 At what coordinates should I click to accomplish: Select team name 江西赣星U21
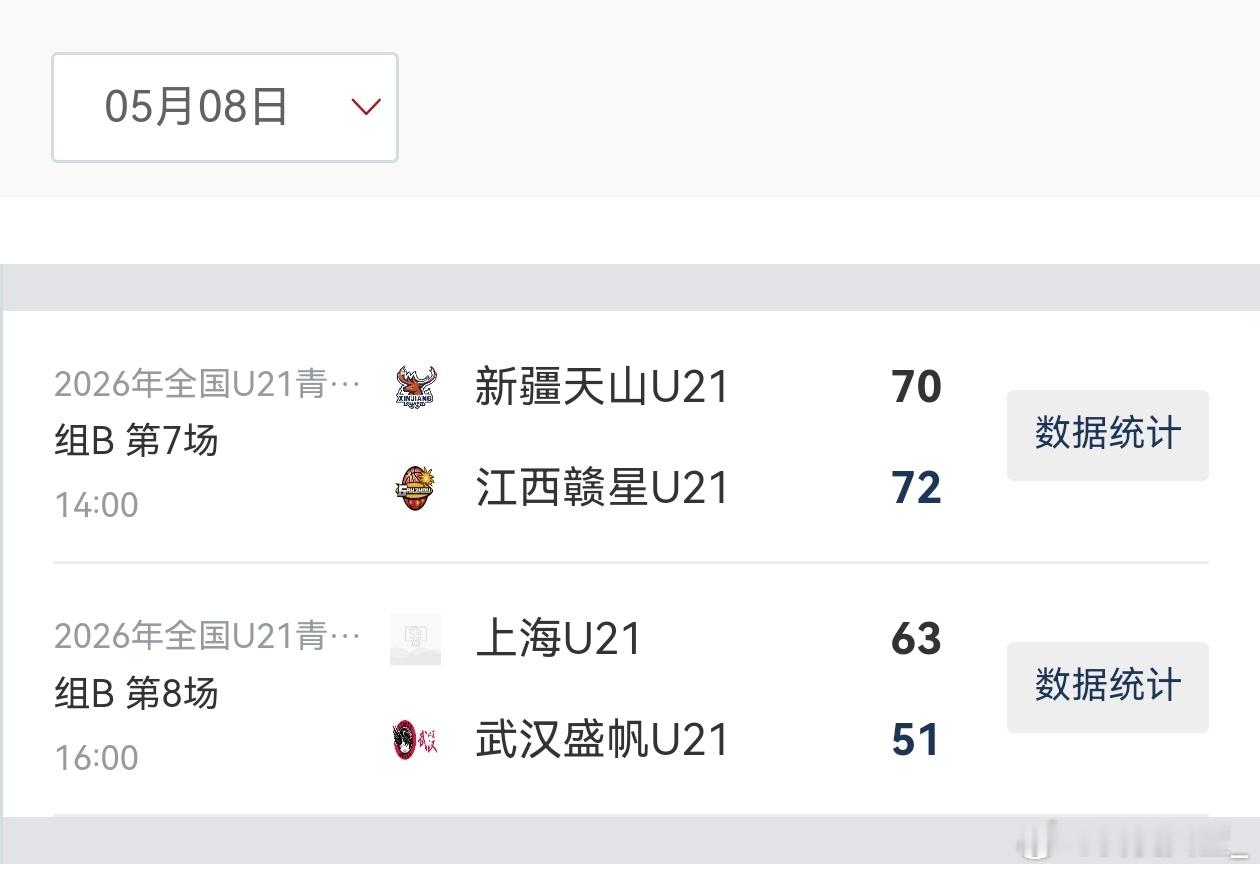(x=602, y=488)
